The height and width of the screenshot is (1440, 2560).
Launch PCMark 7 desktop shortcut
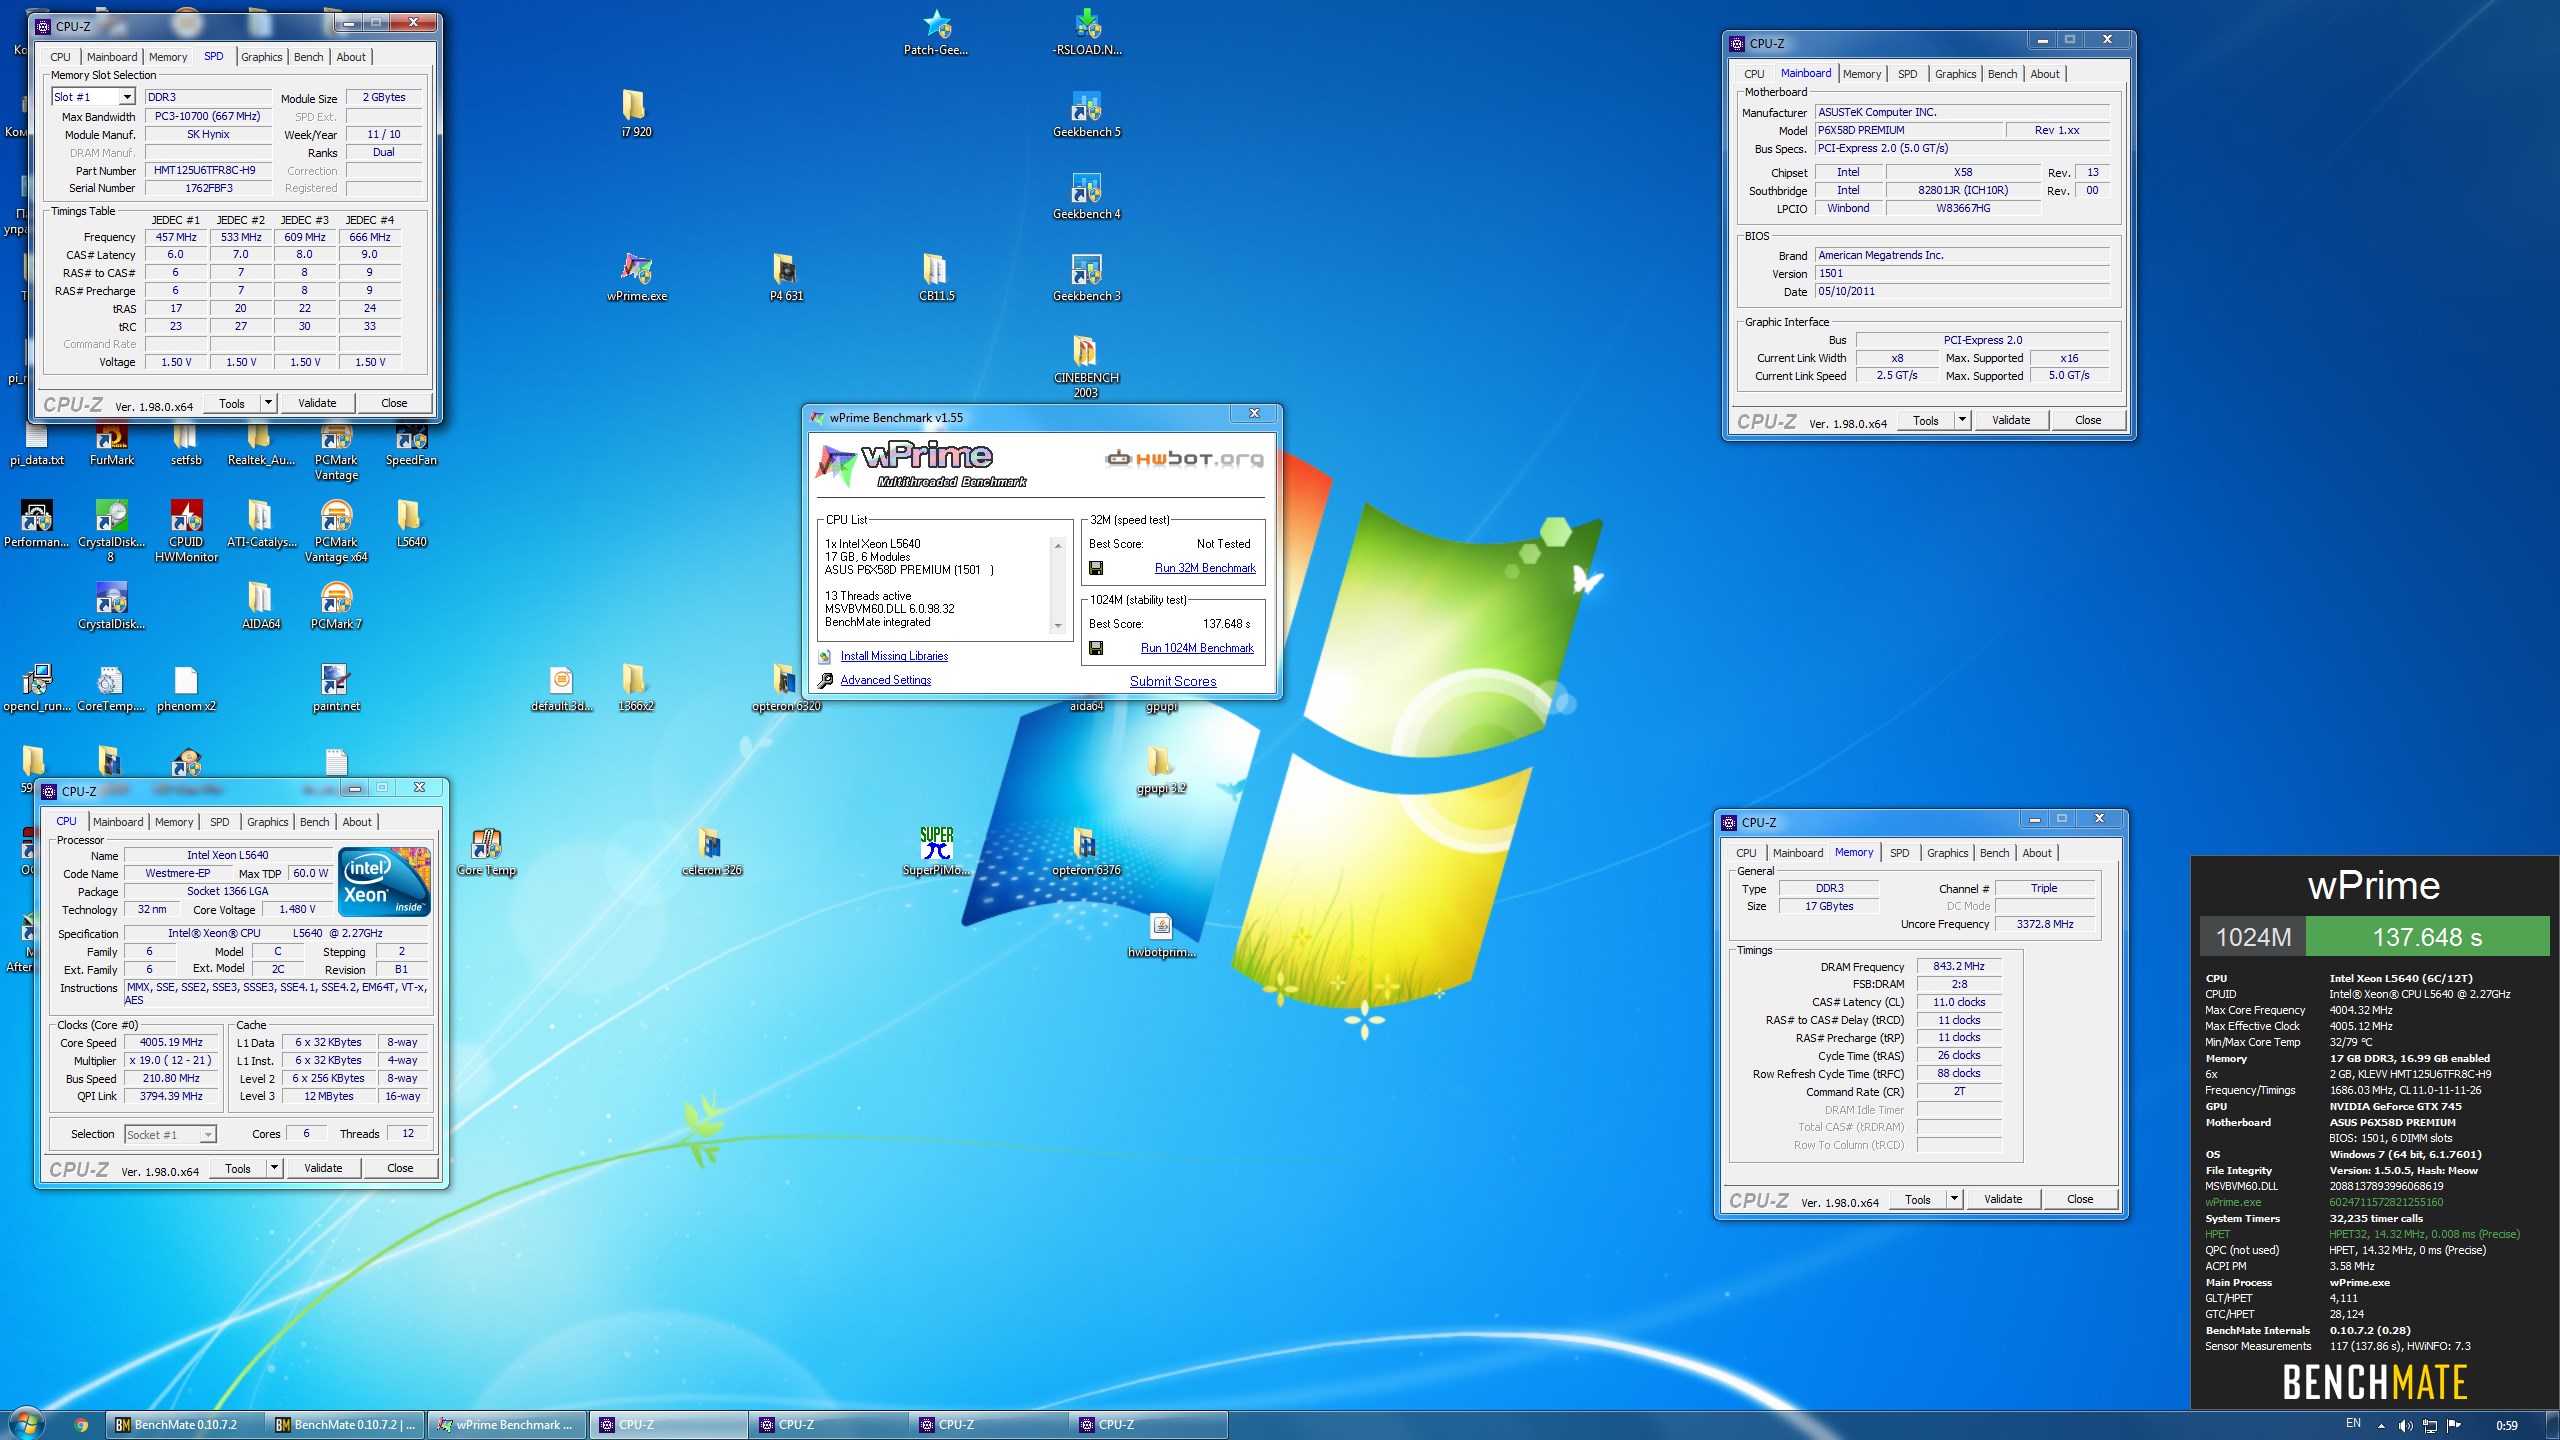pyautogui.click(x=336, y=605)
